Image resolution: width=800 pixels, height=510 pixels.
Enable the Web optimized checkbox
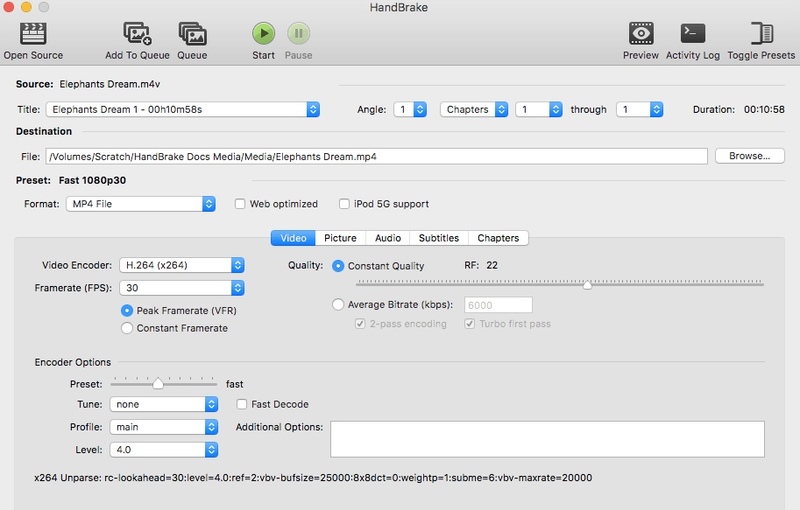(240, 204)
